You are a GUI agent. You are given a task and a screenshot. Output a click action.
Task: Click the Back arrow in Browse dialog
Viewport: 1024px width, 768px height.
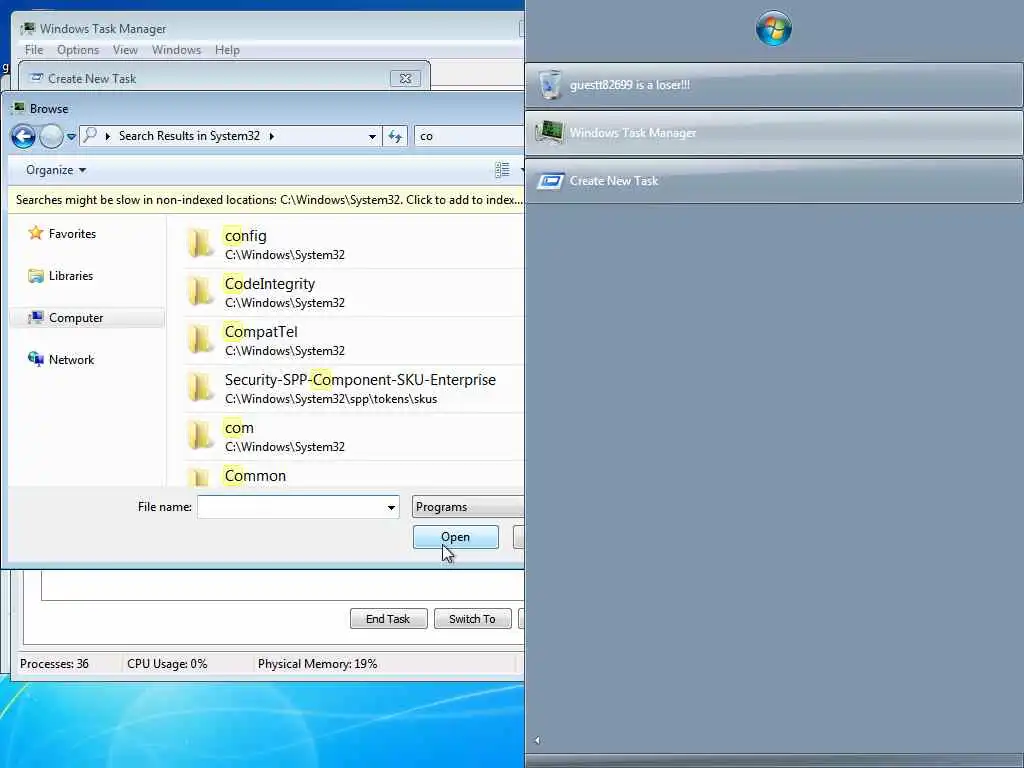point(24,136)
